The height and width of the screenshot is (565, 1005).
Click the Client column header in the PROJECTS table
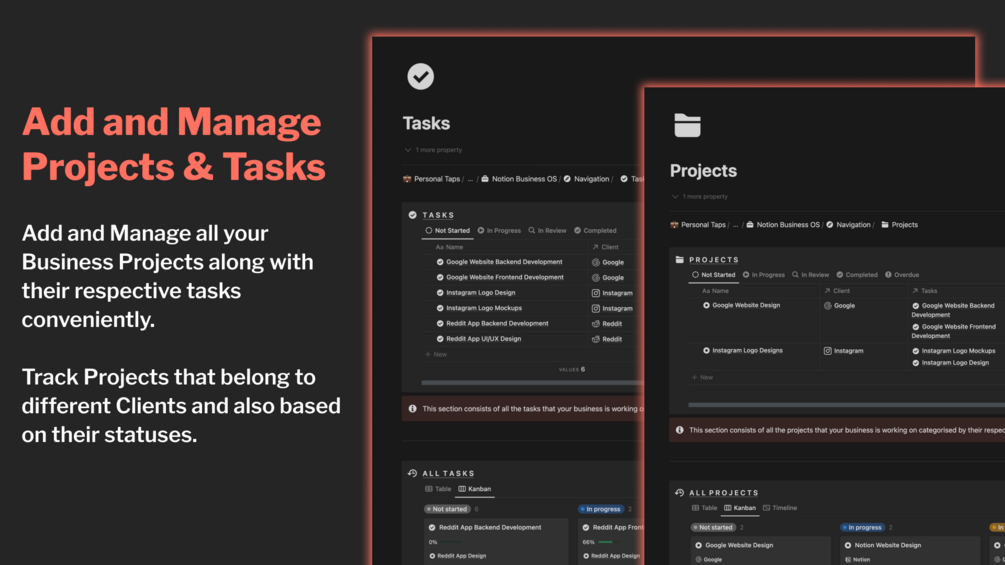point(837,291)
